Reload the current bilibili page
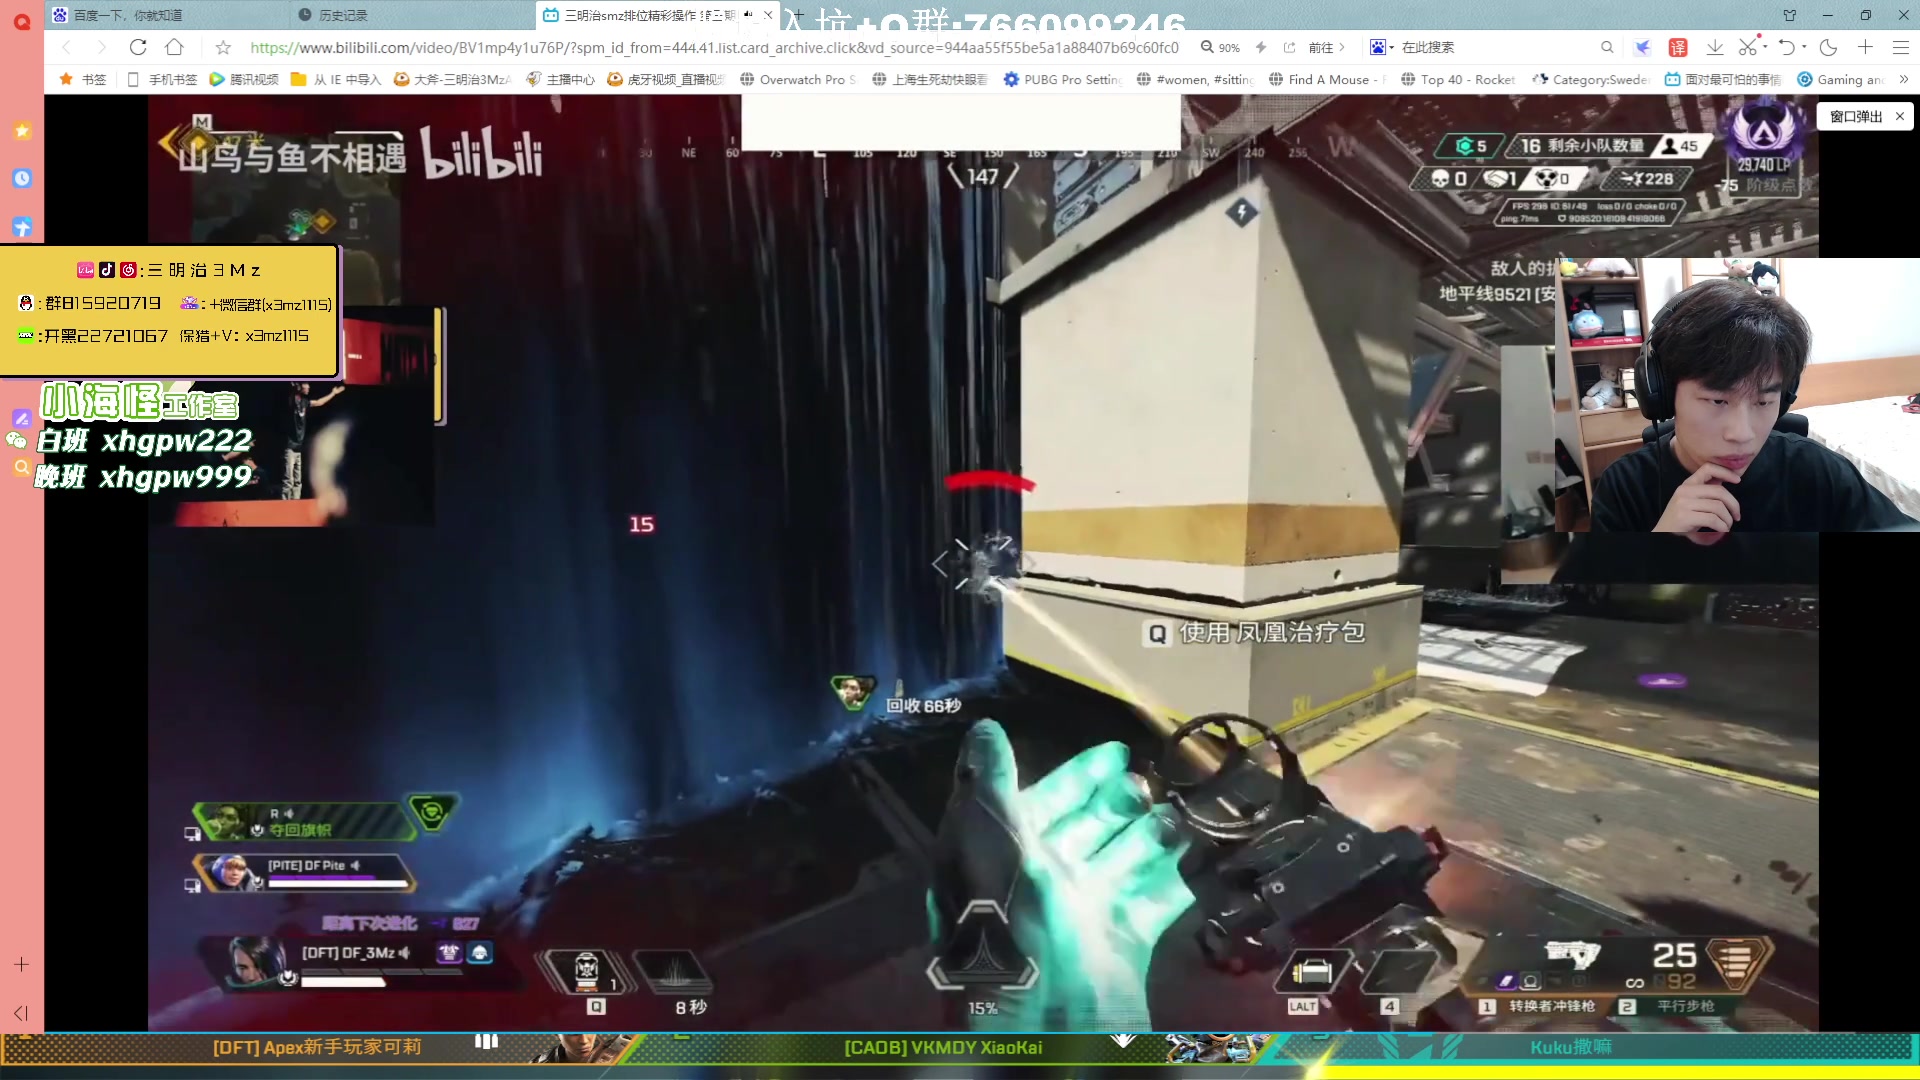 (x=138, y=47)
